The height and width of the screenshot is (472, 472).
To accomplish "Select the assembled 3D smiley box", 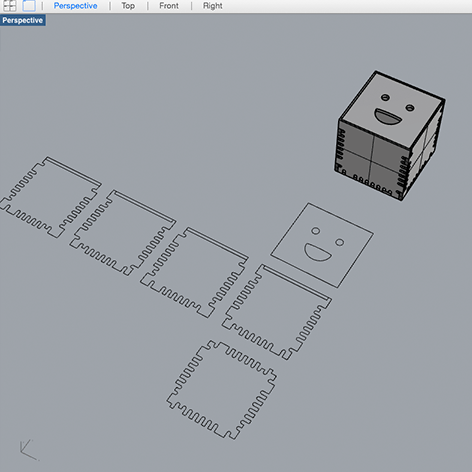I will 389,135.
